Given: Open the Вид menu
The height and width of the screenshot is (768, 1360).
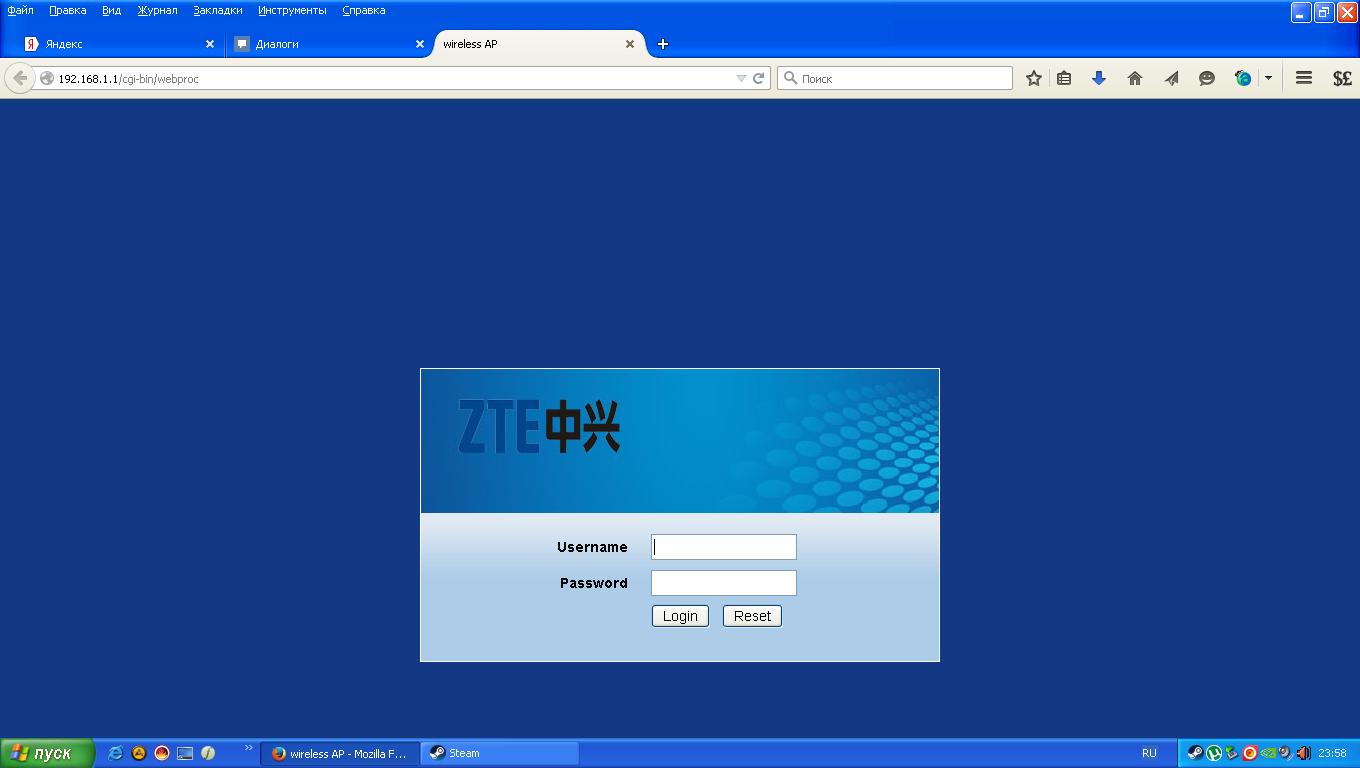Looking at the screenshot, I should tap(111, 10).
